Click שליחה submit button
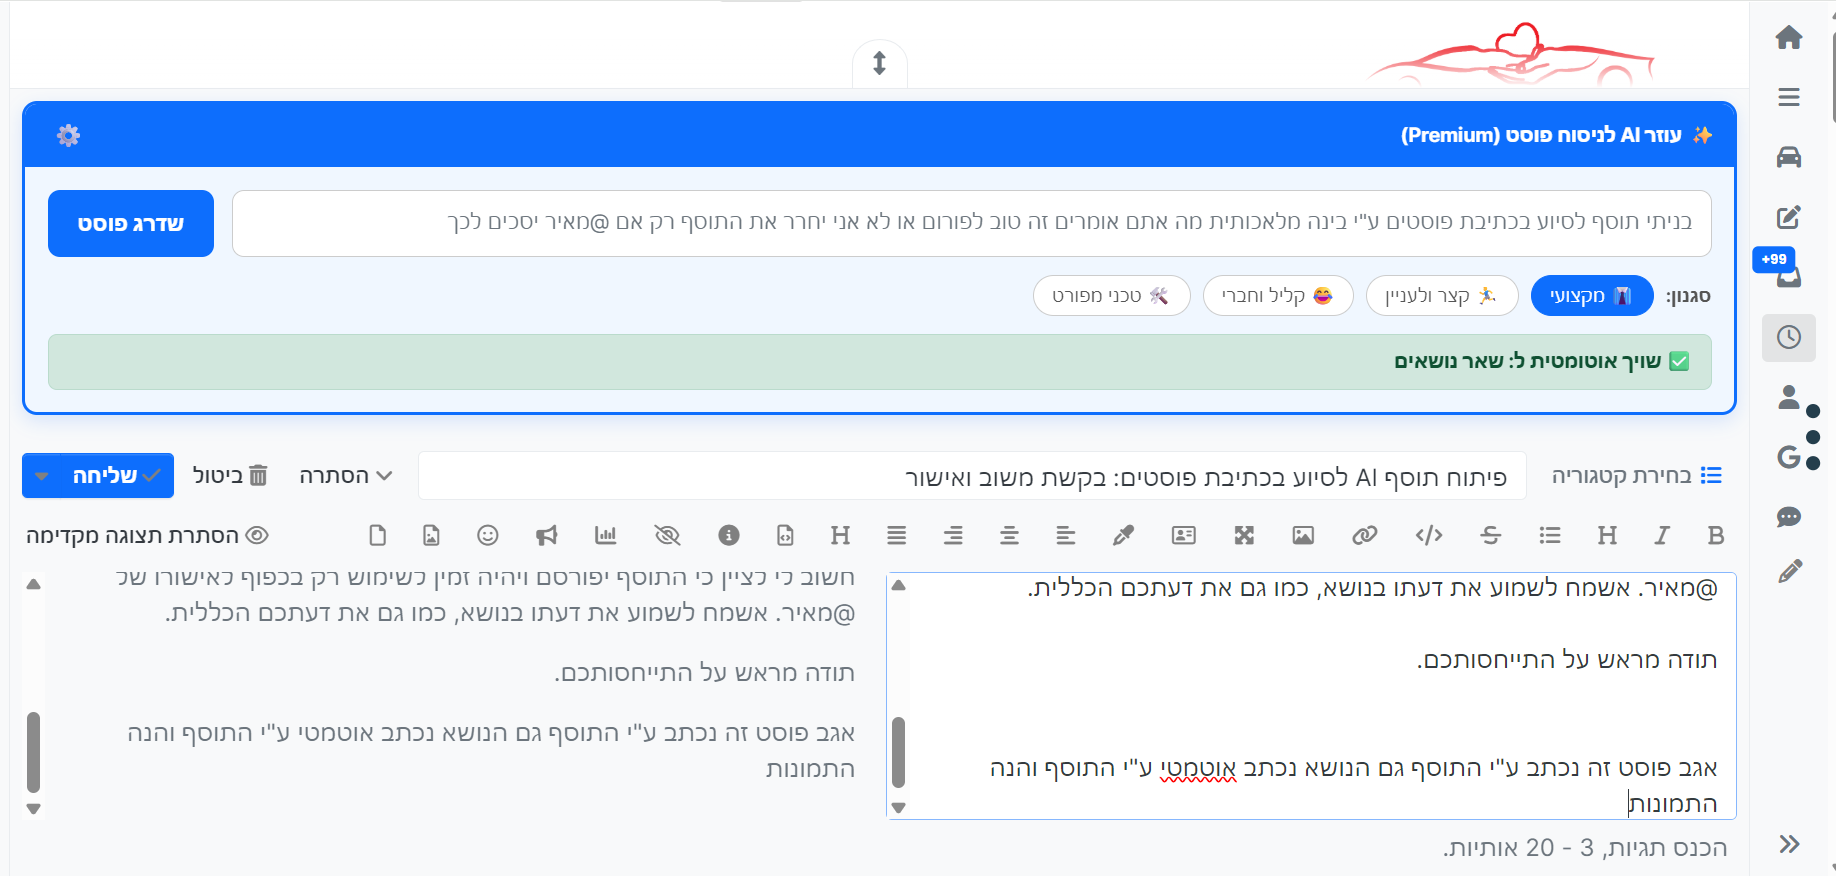Screen dimensions: 1836x876 [115, 475]
